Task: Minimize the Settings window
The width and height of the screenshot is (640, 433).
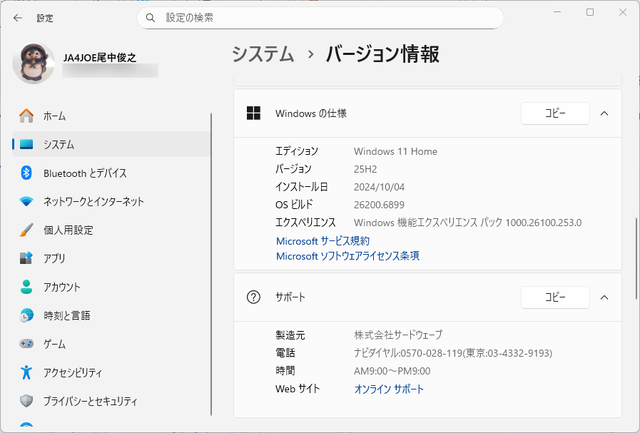Action: click(x=557, y=12)
